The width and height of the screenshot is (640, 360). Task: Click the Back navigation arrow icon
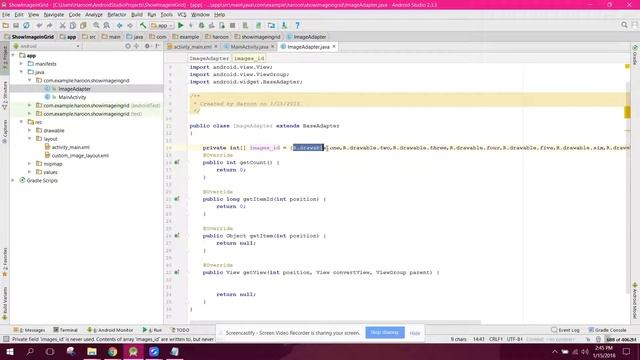120,25
